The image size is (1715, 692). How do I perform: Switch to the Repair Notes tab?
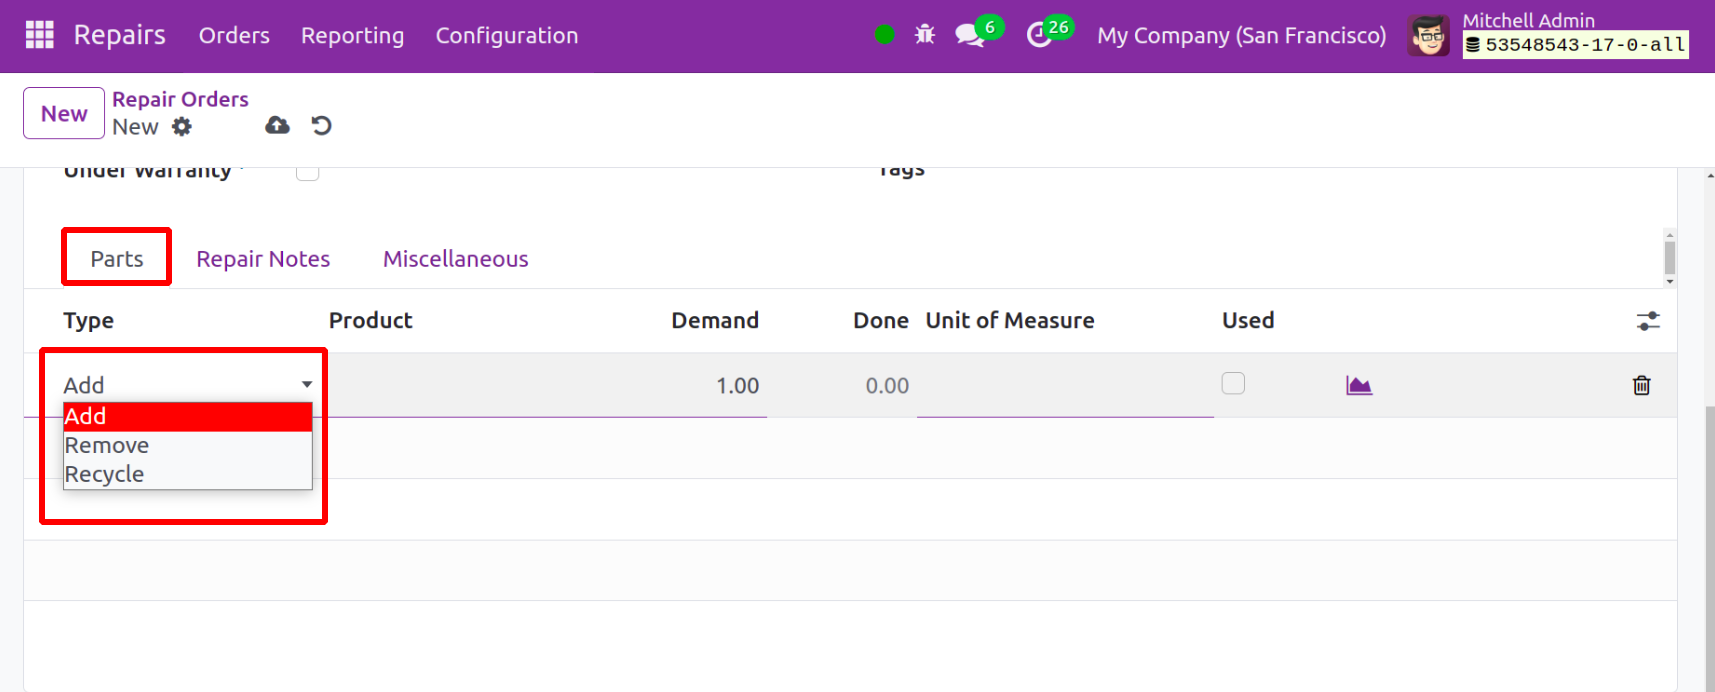pos(263,259)
